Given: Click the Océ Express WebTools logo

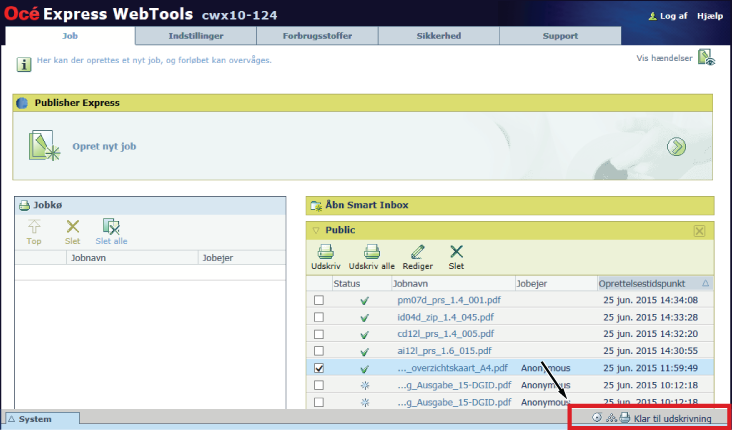Looking at the screenshot, I should point(98,14).
